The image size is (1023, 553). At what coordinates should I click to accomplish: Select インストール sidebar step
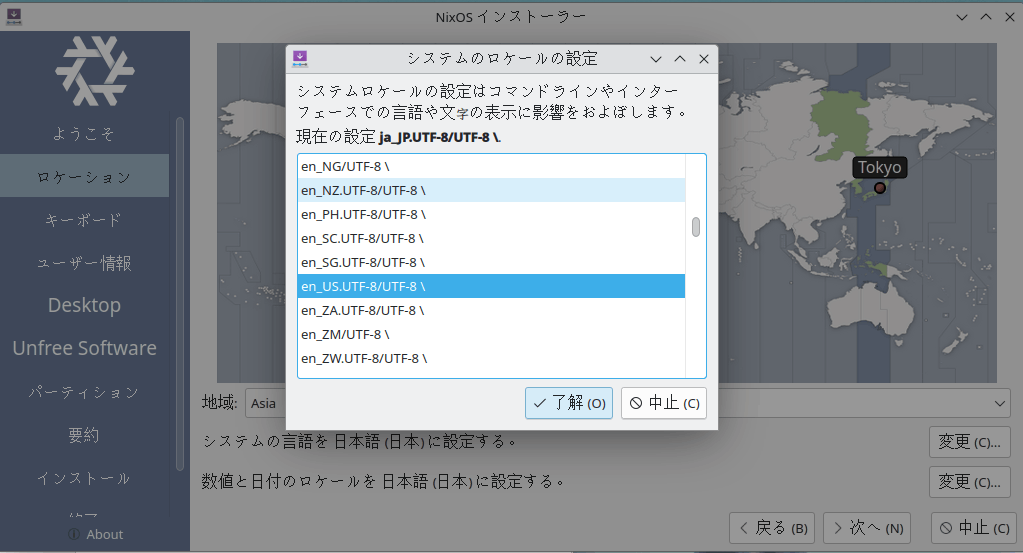84,478
